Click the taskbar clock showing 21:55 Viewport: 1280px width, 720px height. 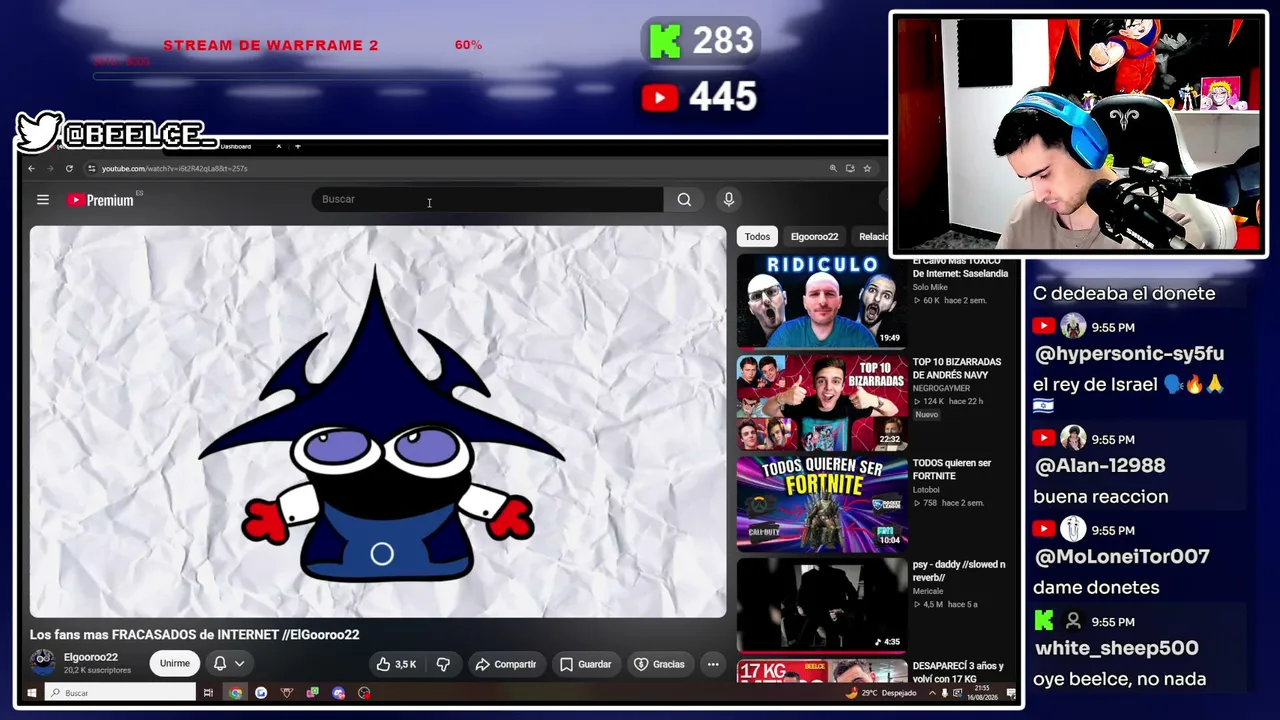click(x=982, y=692)
